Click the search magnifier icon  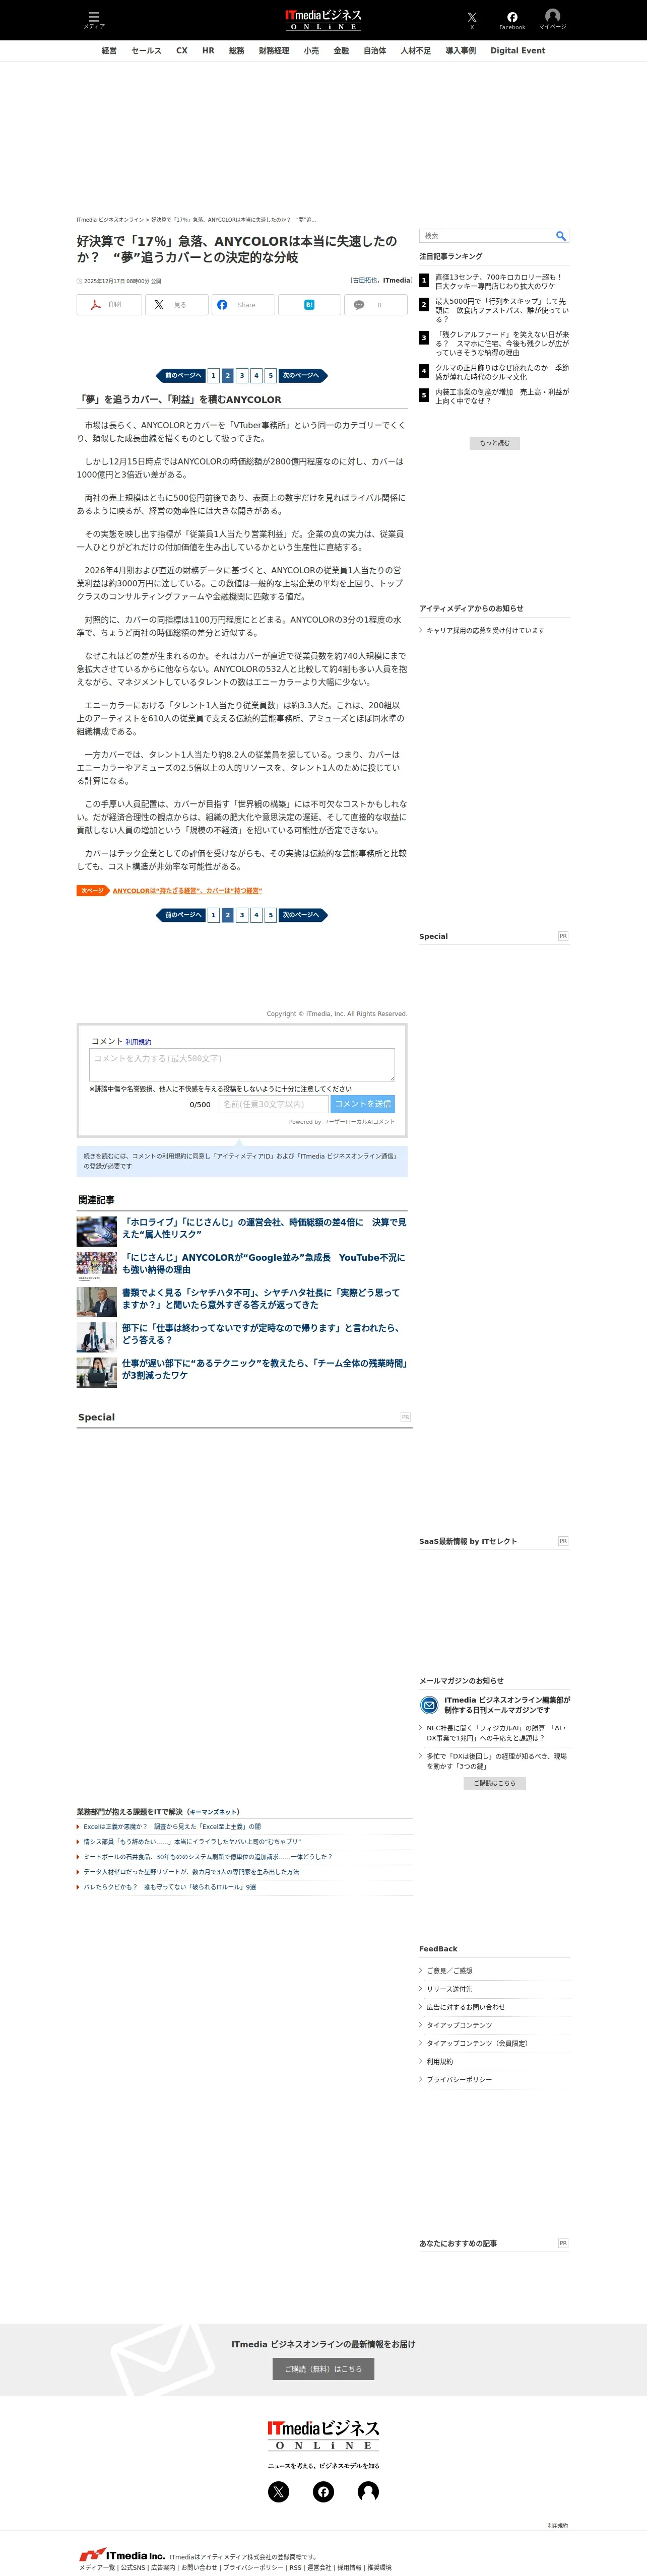pos(561,236)
